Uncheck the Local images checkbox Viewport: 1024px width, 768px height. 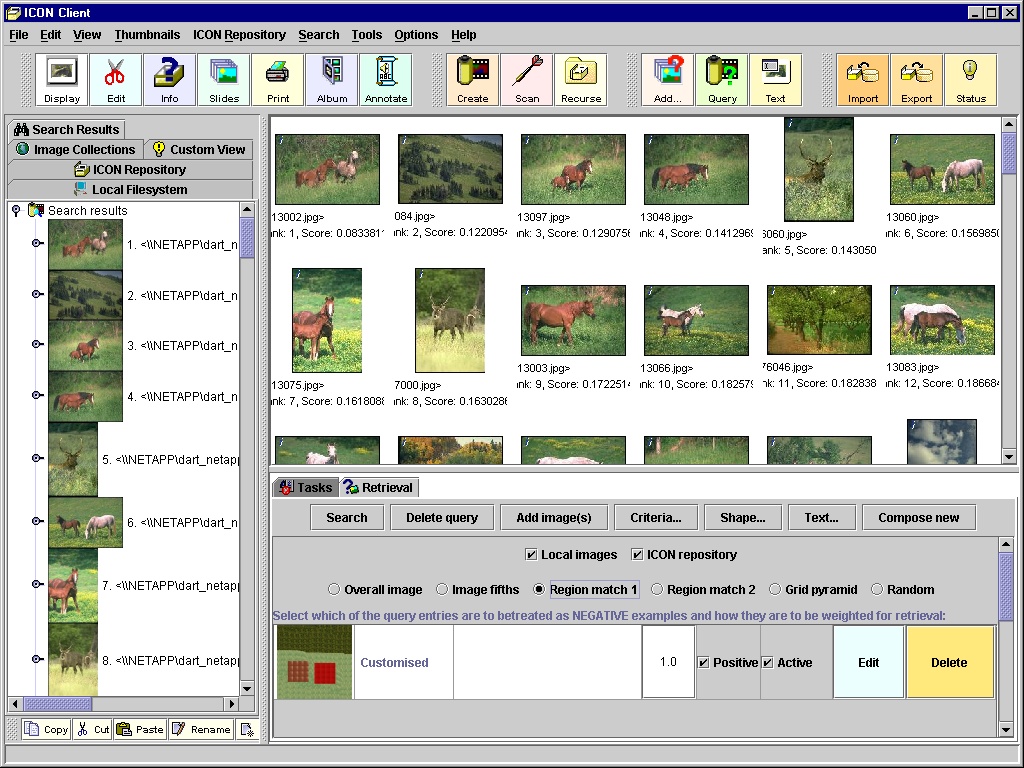pyautogui.click(x=532, y=555)
